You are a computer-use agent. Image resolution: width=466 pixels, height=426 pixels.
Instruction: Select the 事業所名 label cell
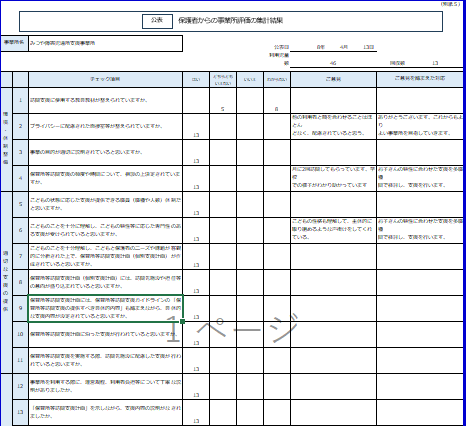(14, 43)
